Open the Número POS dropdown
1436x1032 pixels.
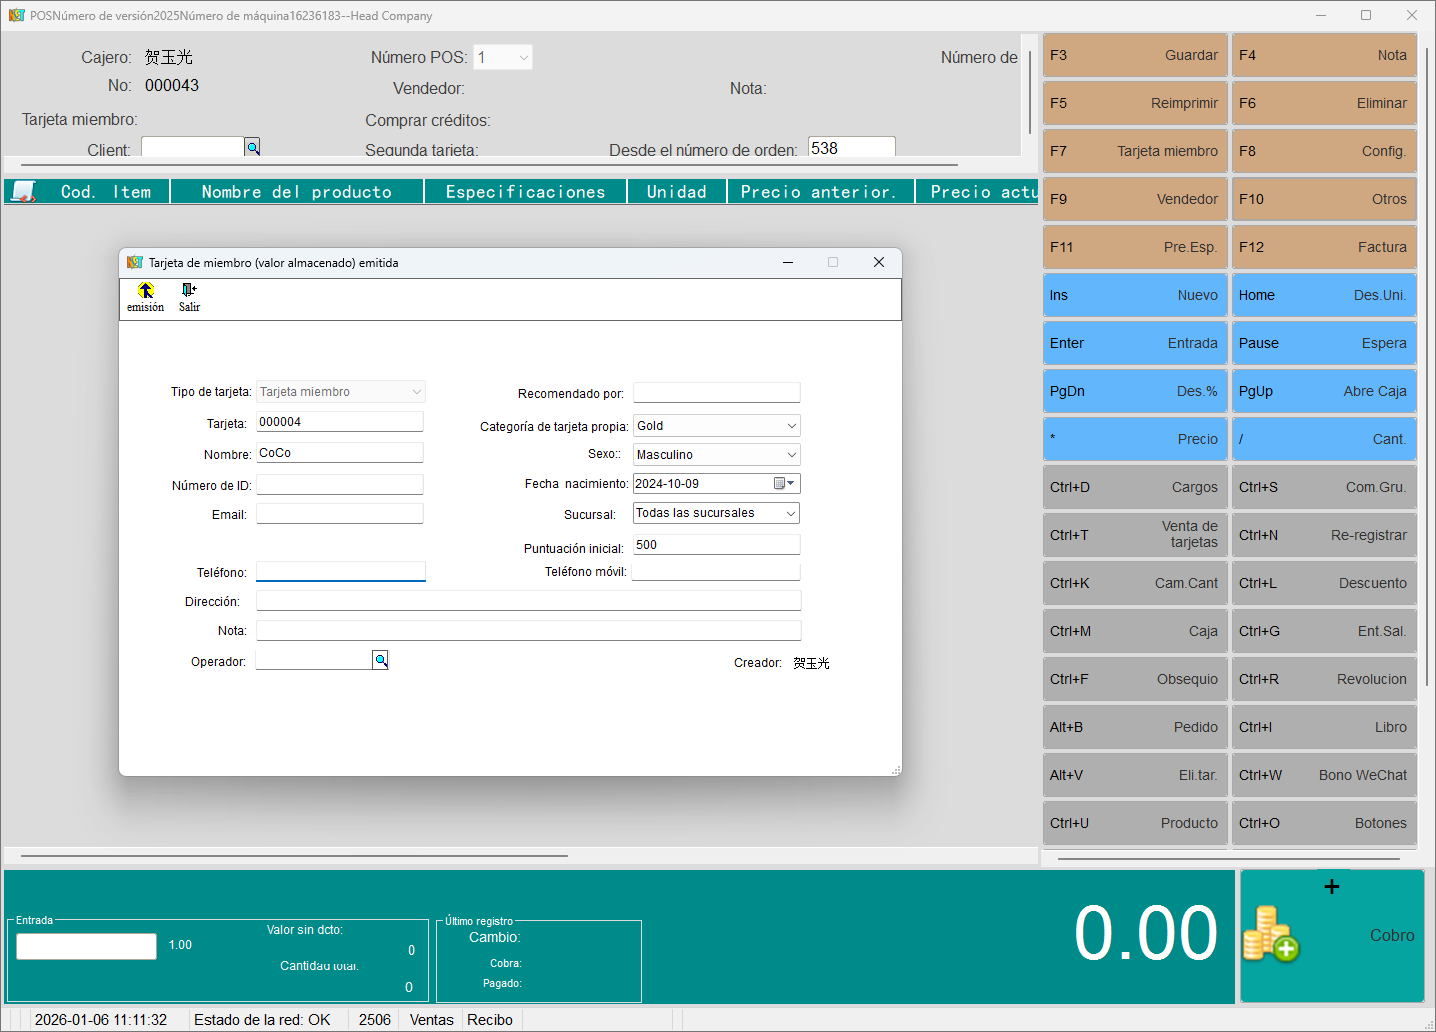coord(523,58)
